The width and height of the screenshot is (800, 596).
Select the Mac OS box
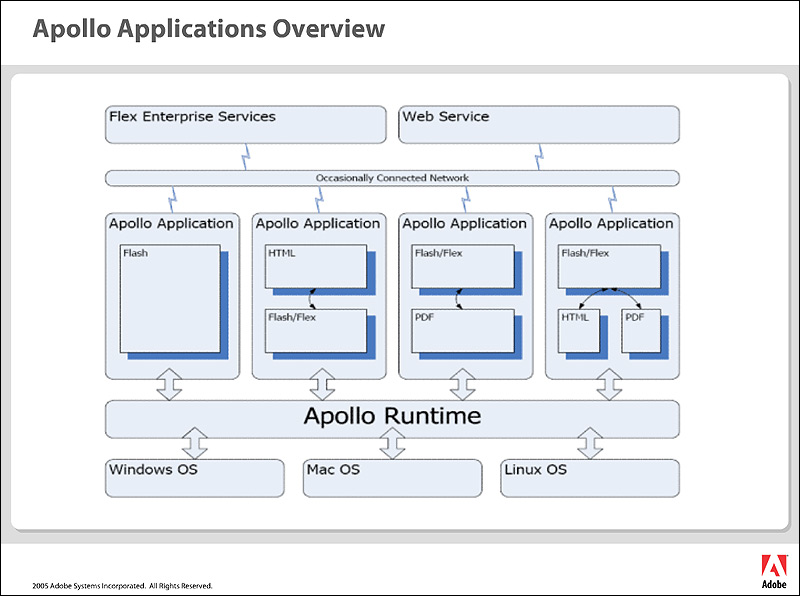click(x=392, y=478)
